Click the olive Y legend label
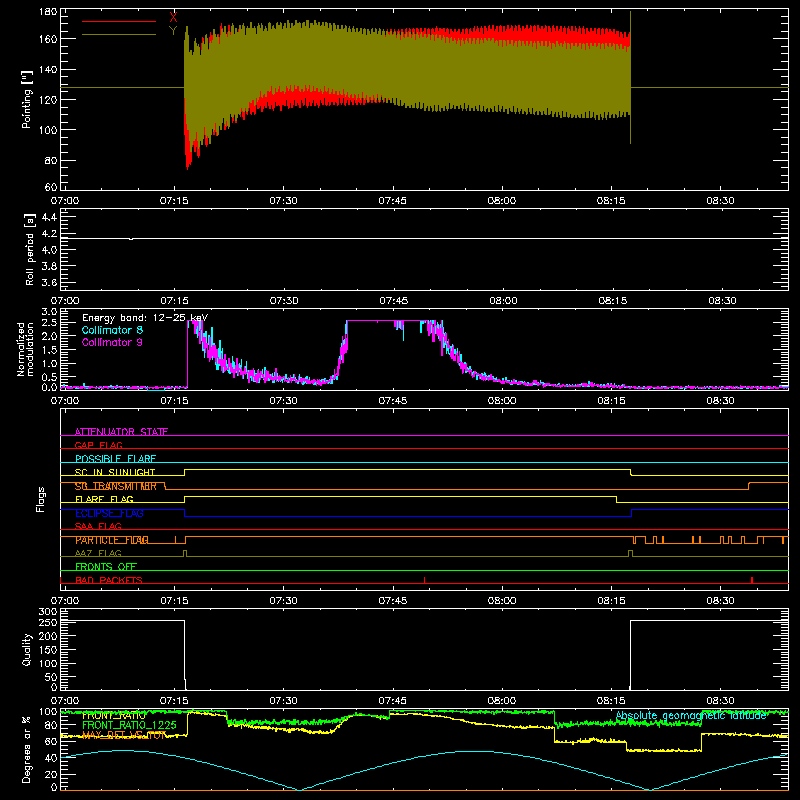The height and width of the screenshot is (800, 800). (173, 31)
